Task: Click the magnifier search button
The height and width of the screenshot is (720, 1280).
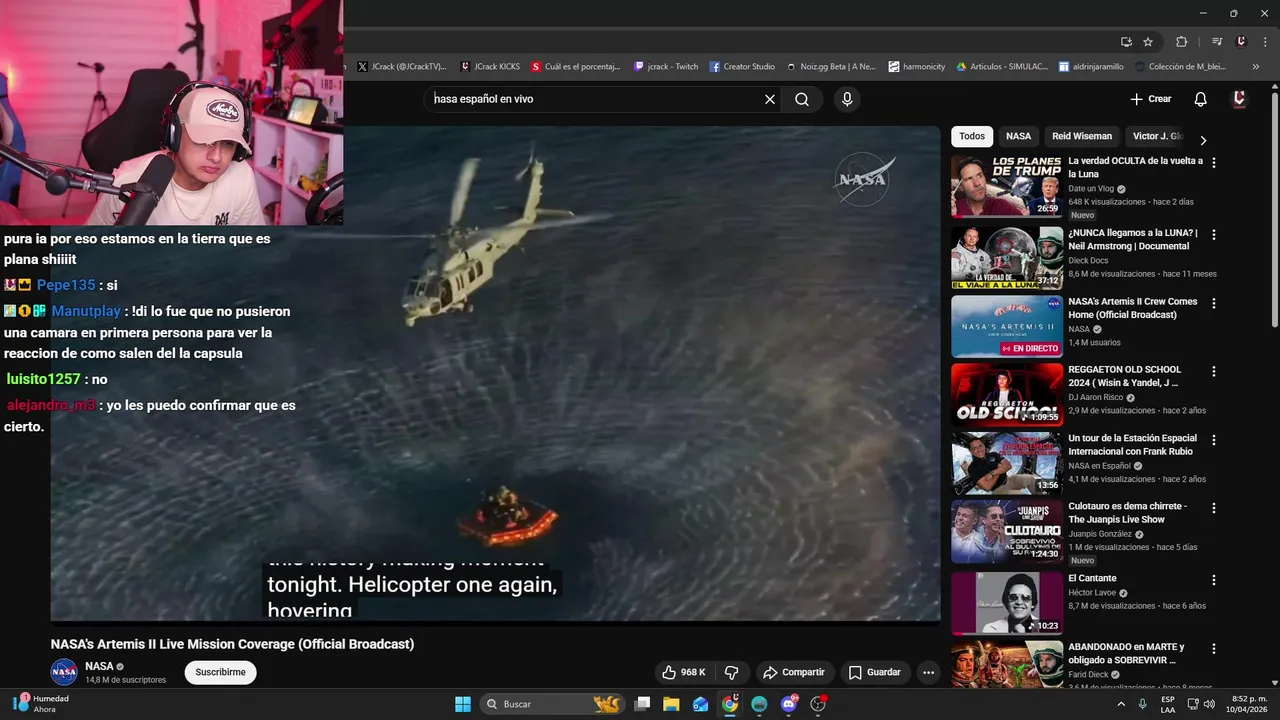Action: [x=802, y=99]
